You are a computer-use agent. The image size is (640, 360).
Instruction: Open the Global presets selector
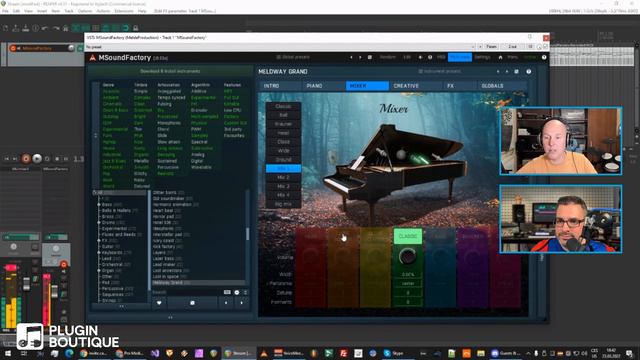(292, 58)
